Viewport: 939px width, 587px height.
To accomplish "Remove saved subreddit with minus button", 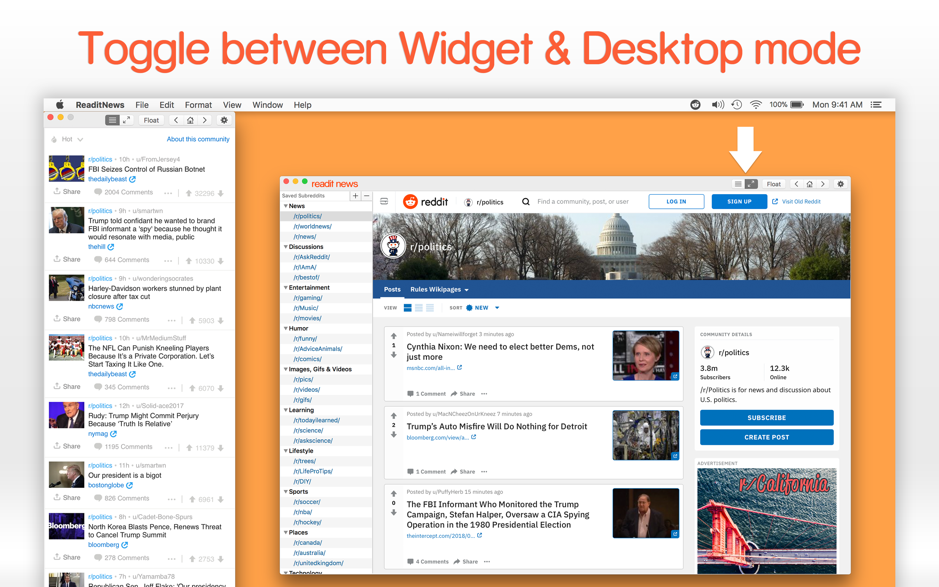I will [366, 196].
